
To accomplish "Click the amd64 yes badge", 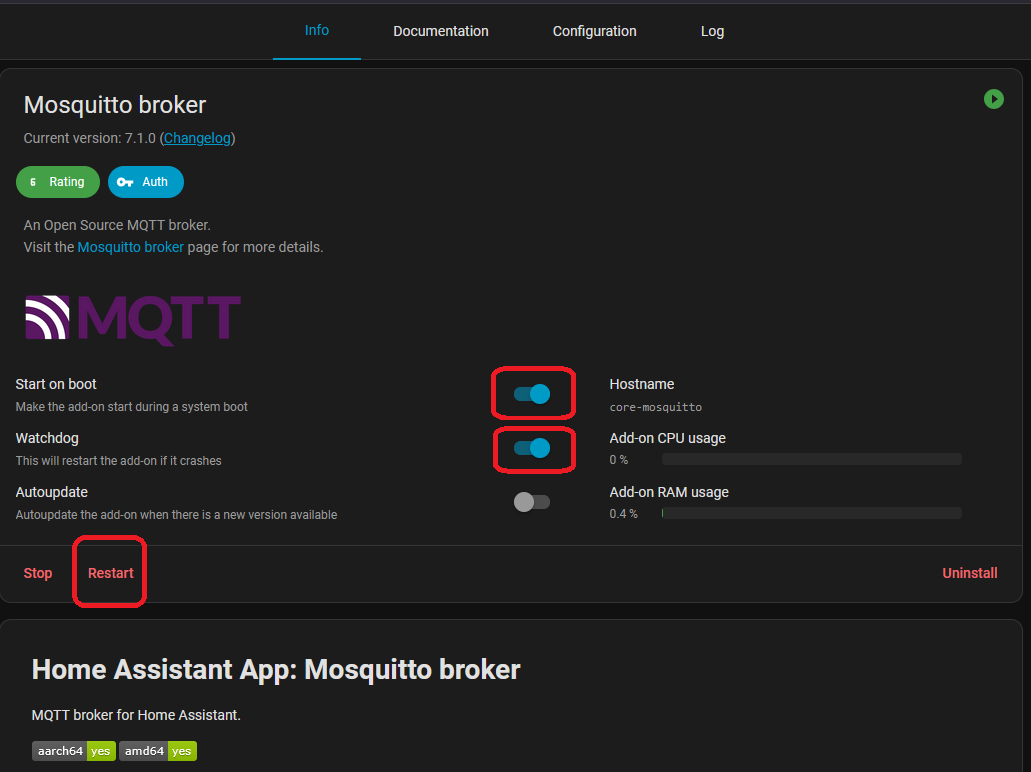I will (158, 751).
